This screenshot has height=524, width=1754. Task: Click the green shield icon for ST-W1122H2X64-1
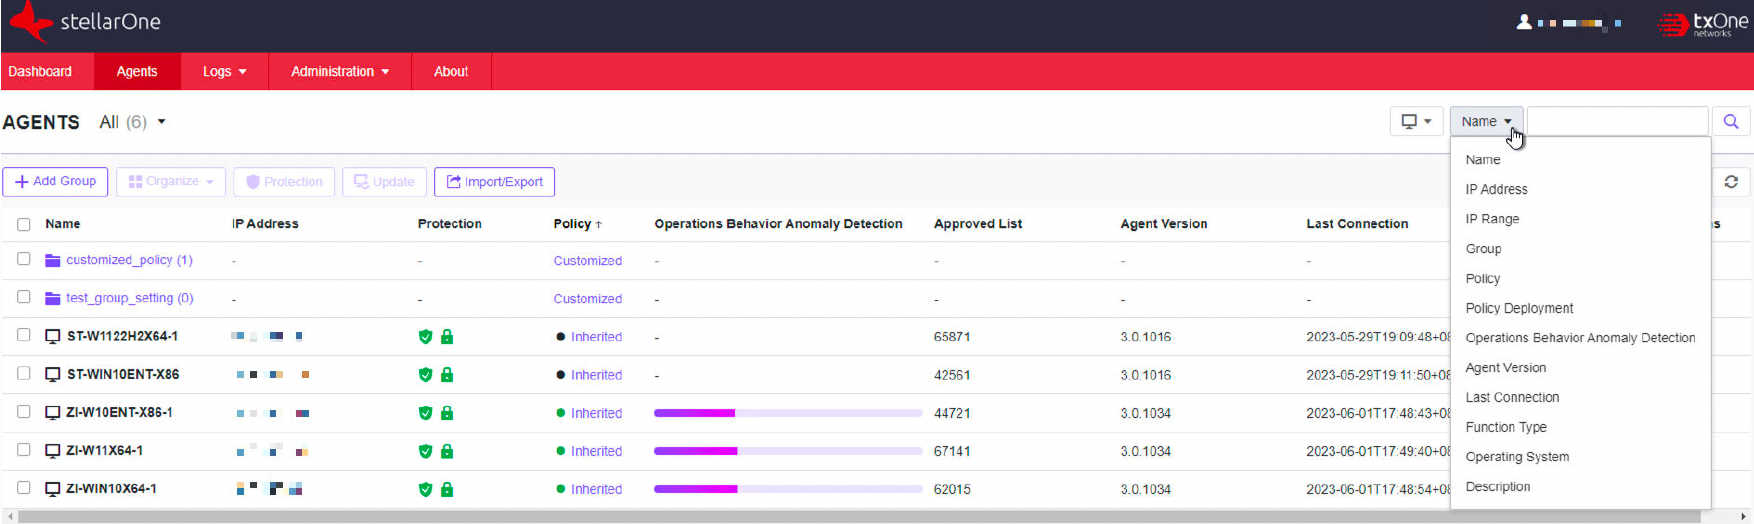tap(425, 337)
